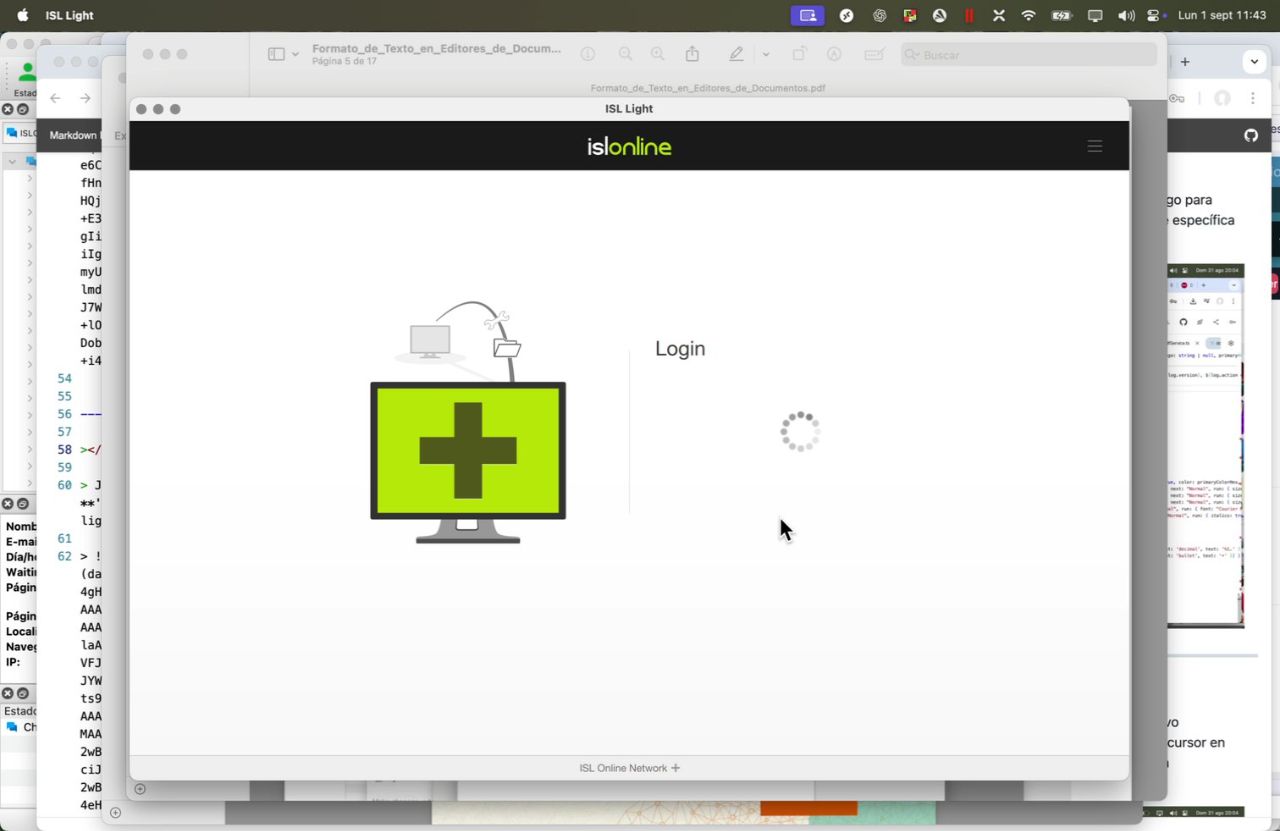Open the ISL Light application menu
1280x831 pixels.
click(x=69, y=15)
